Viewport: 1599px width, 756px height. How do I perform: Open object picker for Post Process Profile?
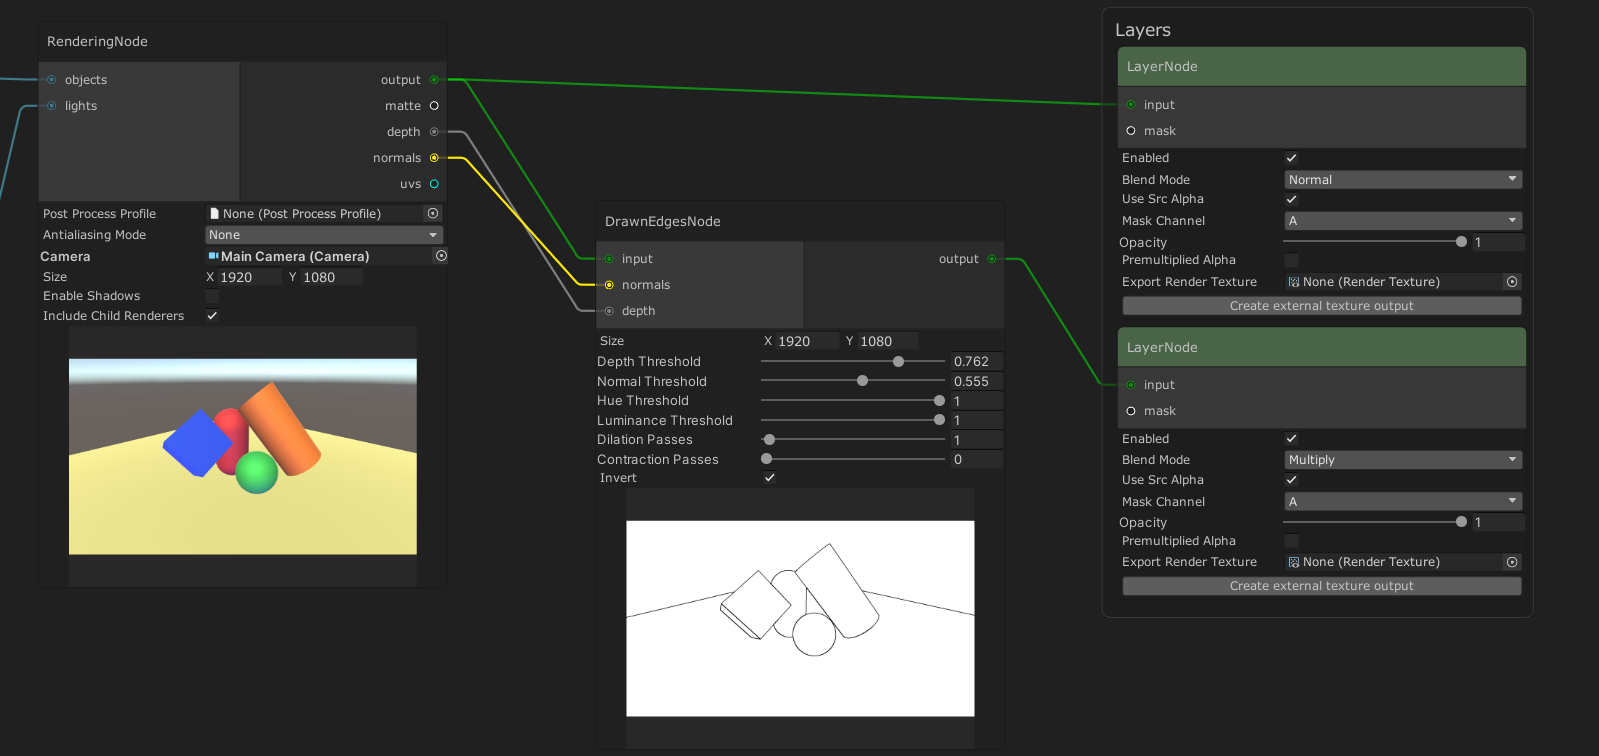[433, 214]
